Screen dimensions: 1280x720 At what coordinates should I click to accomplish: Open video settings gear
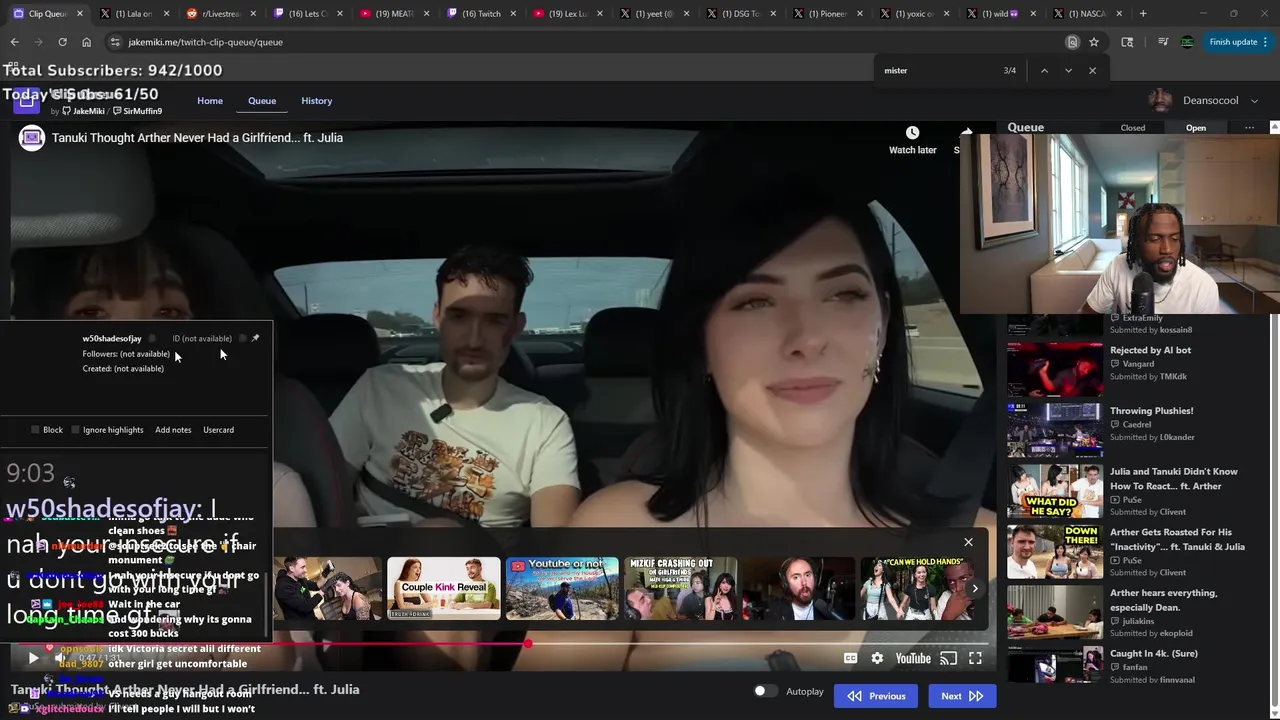coord(877,658)
